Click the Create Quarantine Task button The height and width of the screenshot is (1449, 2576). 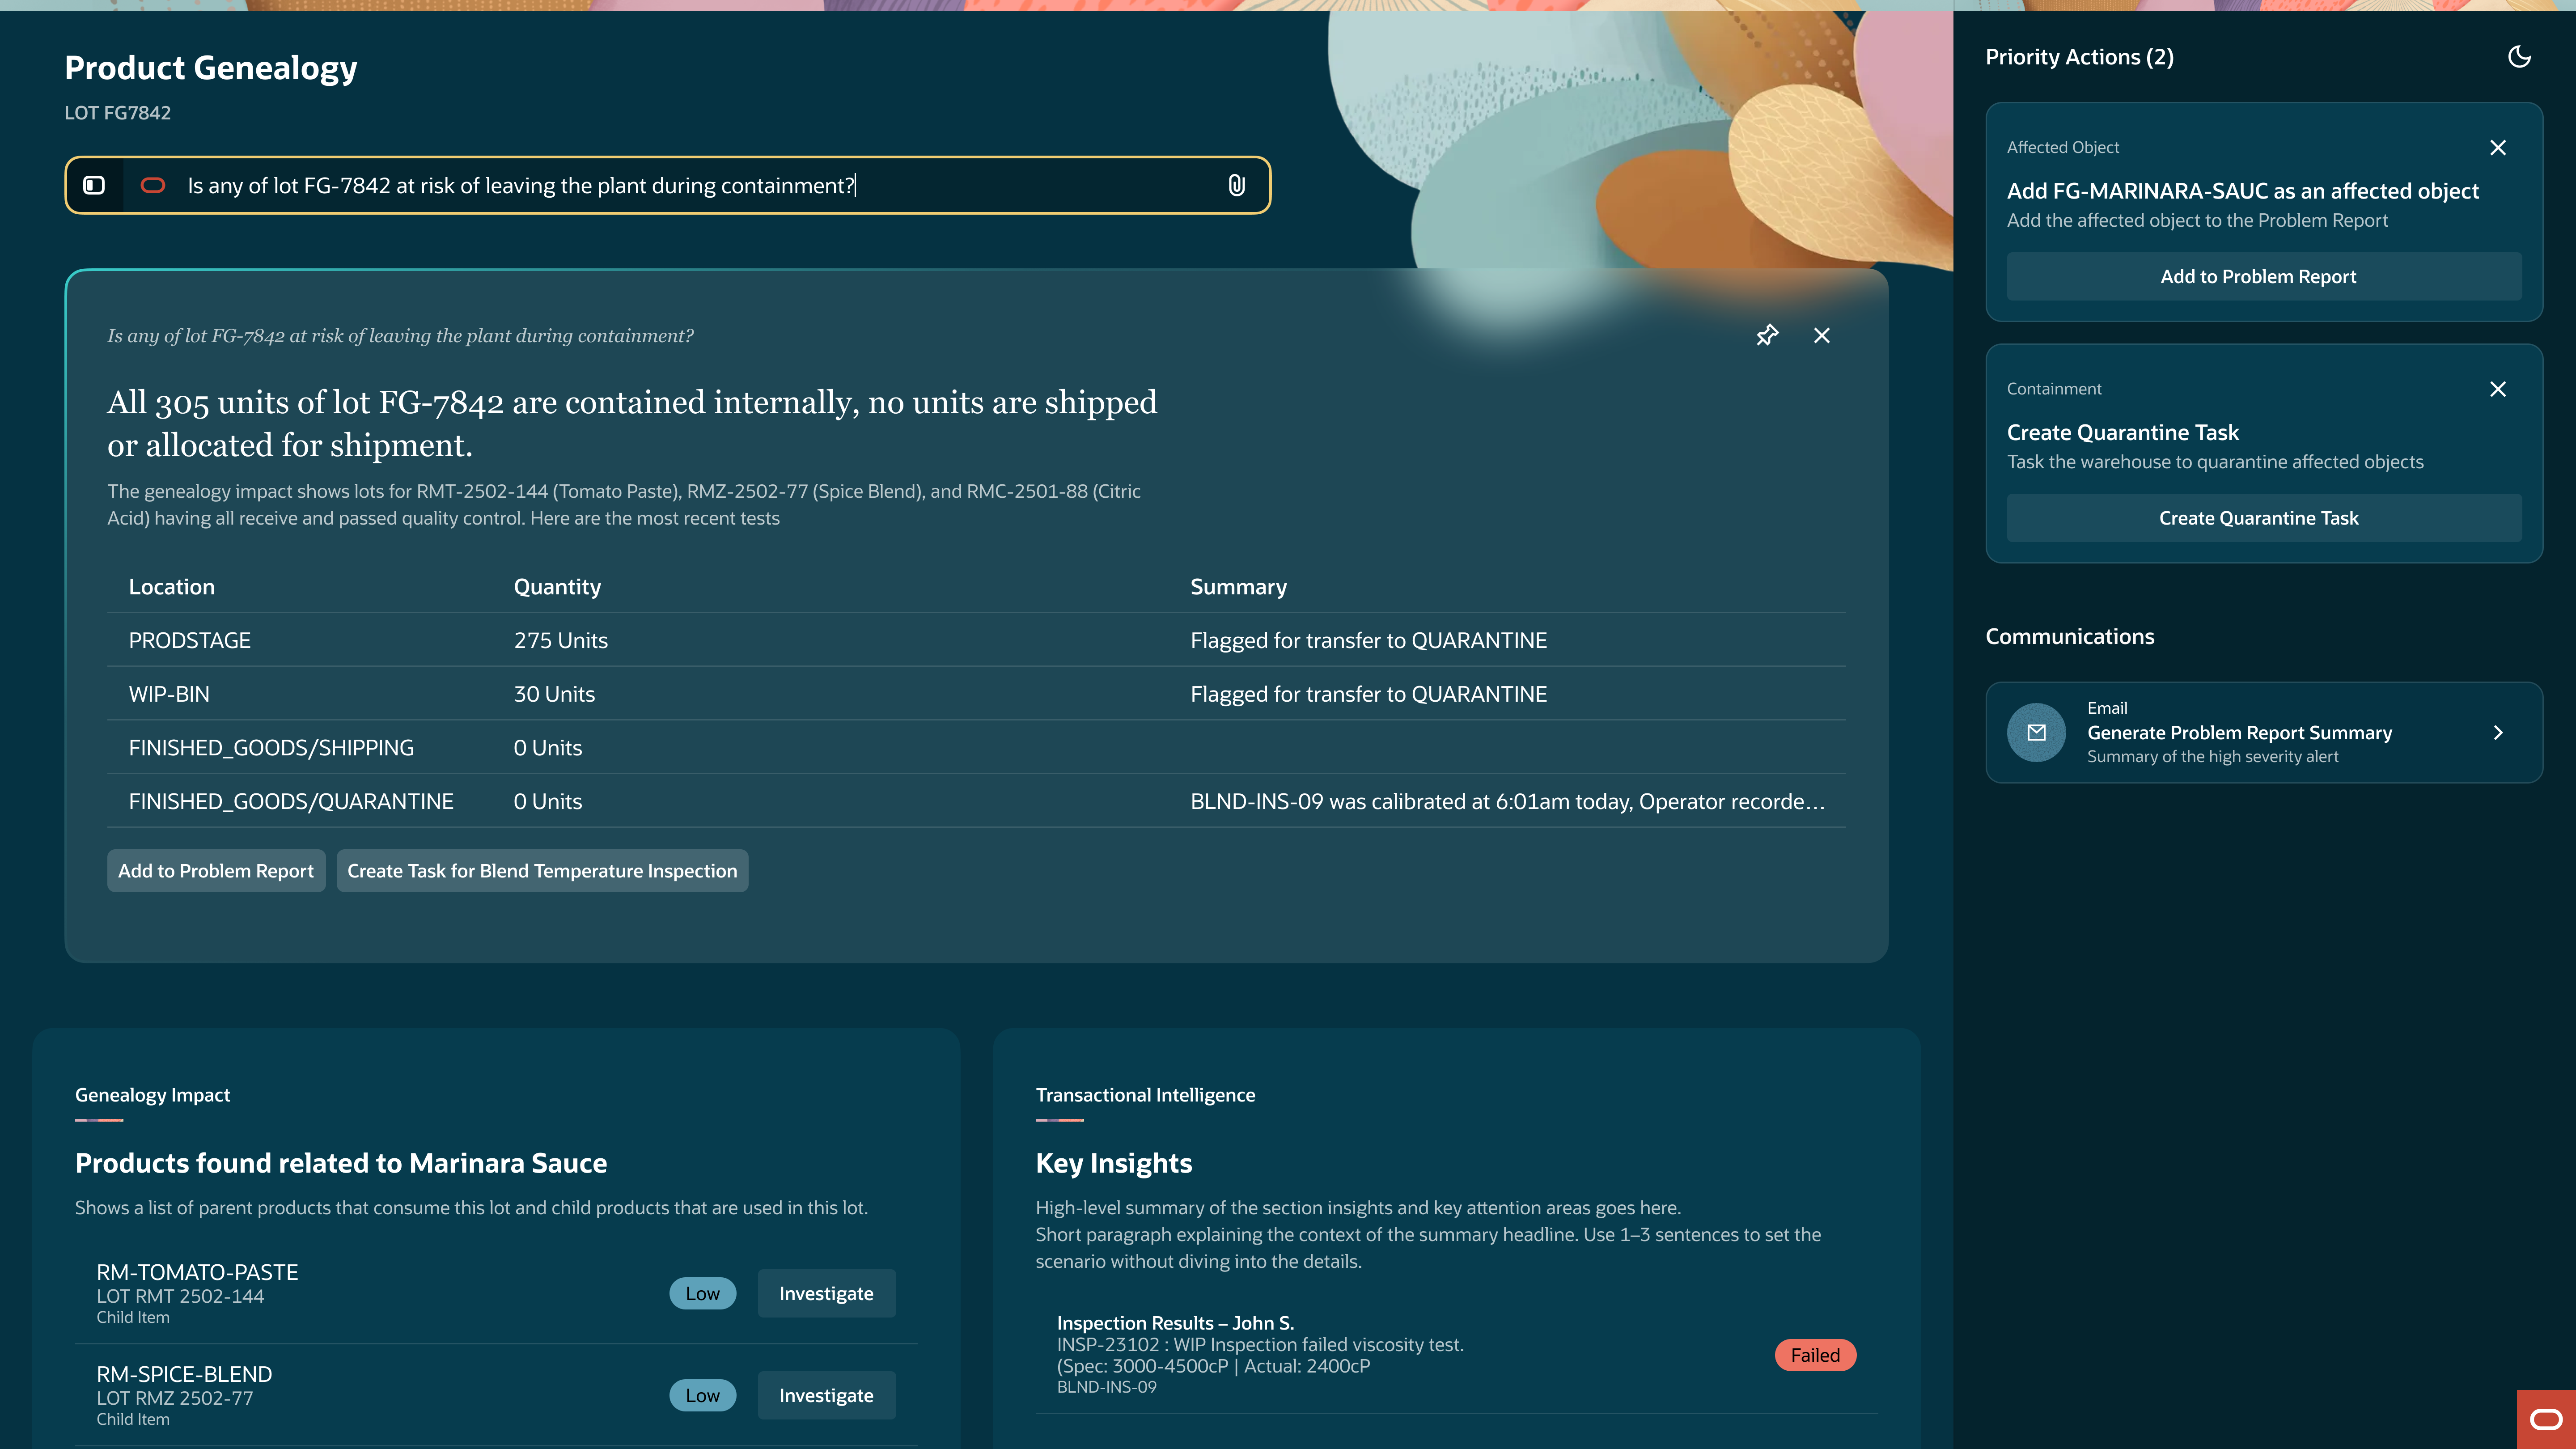click(2264, 518)
